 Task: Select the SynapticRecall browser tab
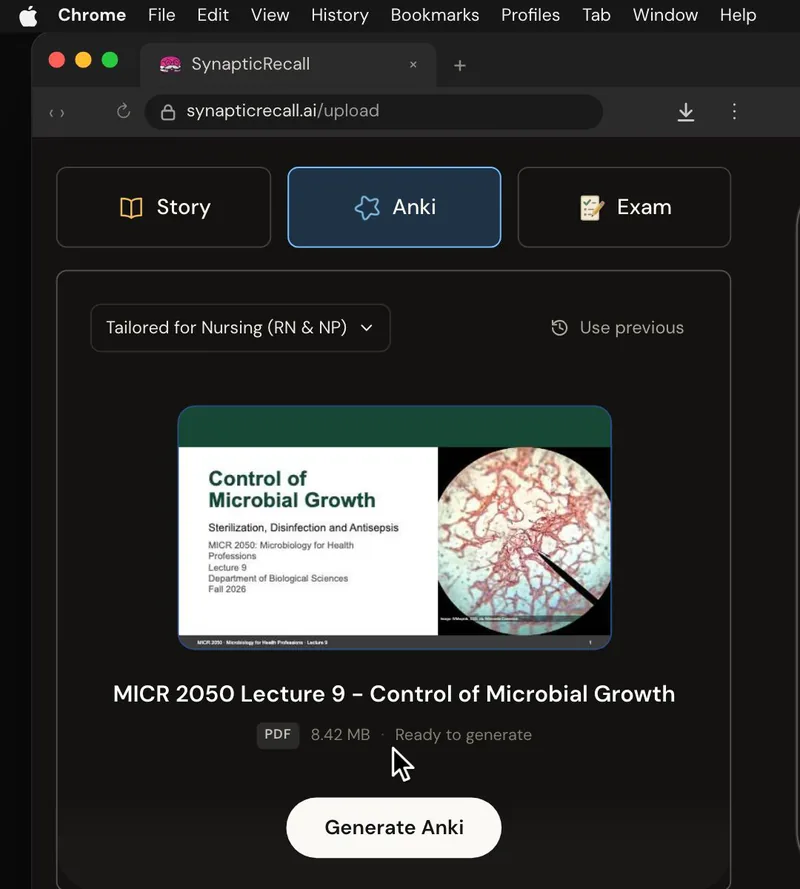(x=288, y=65)
